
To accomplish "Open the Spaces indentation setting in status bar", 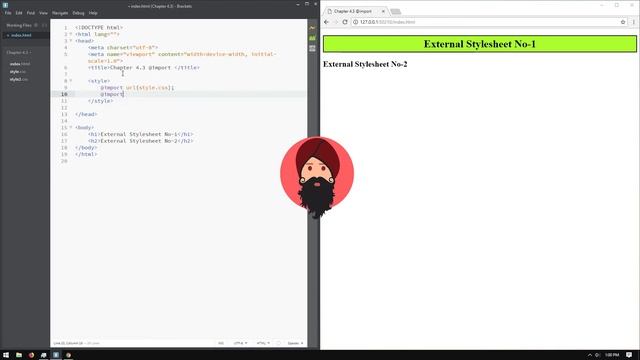I will pos(295,343).
